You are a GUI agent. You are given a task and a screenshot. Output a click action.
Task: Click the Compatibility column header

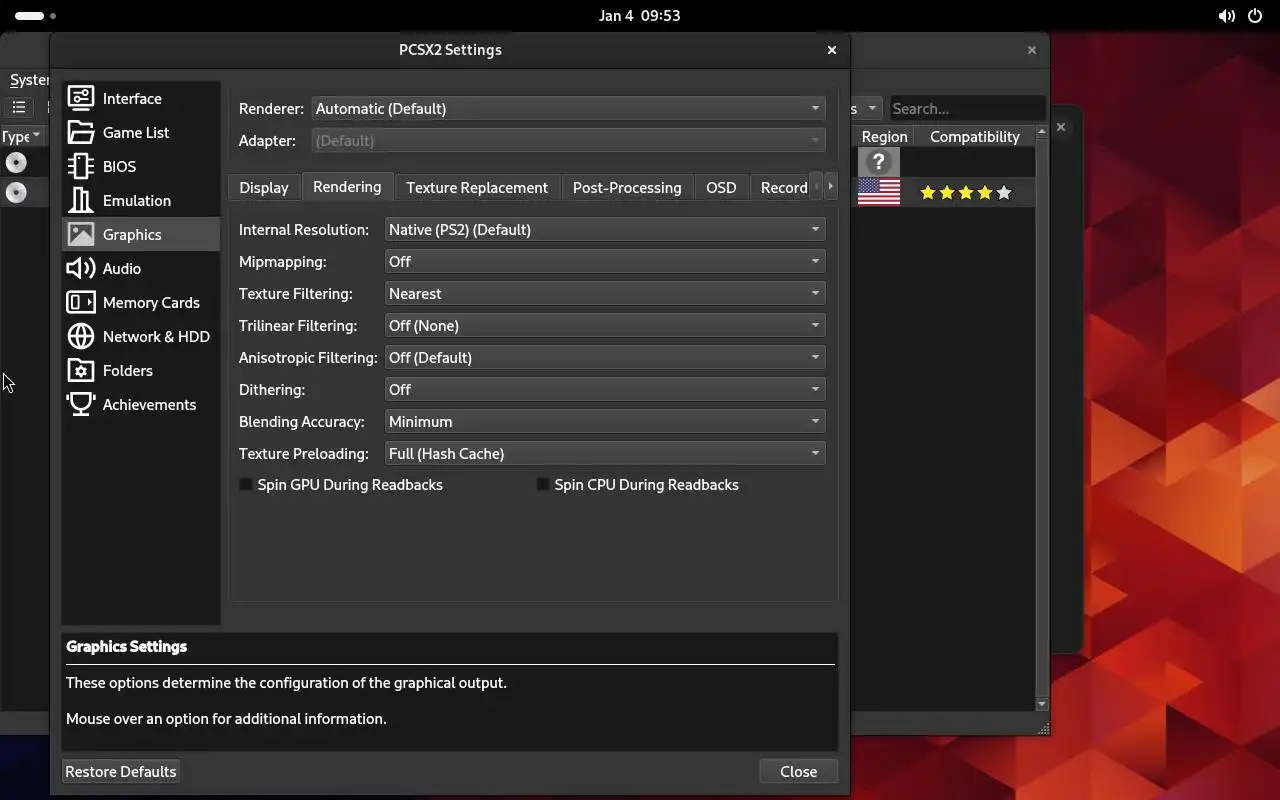click(974, 136)
